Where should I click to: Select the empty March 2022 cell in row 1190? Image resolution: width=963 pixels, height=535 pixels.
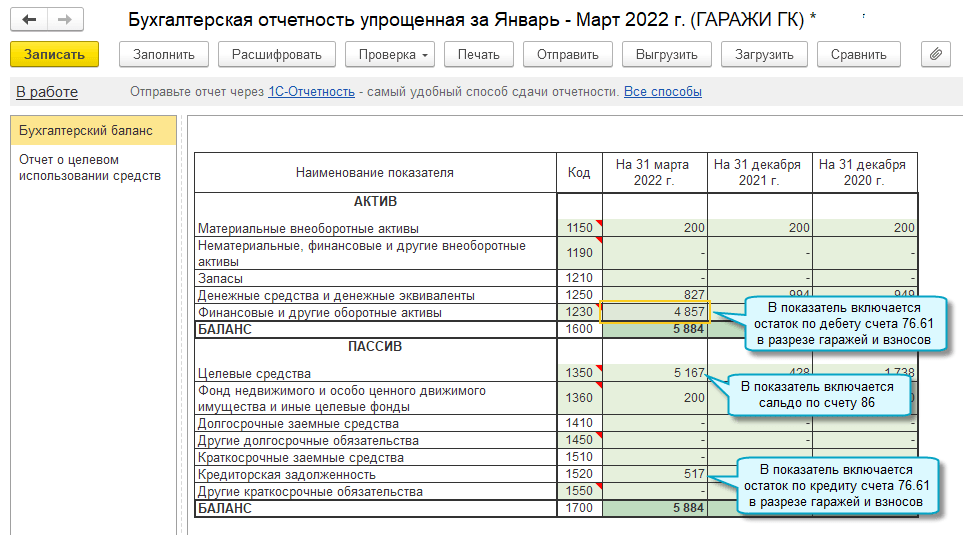tap(655, 253)
